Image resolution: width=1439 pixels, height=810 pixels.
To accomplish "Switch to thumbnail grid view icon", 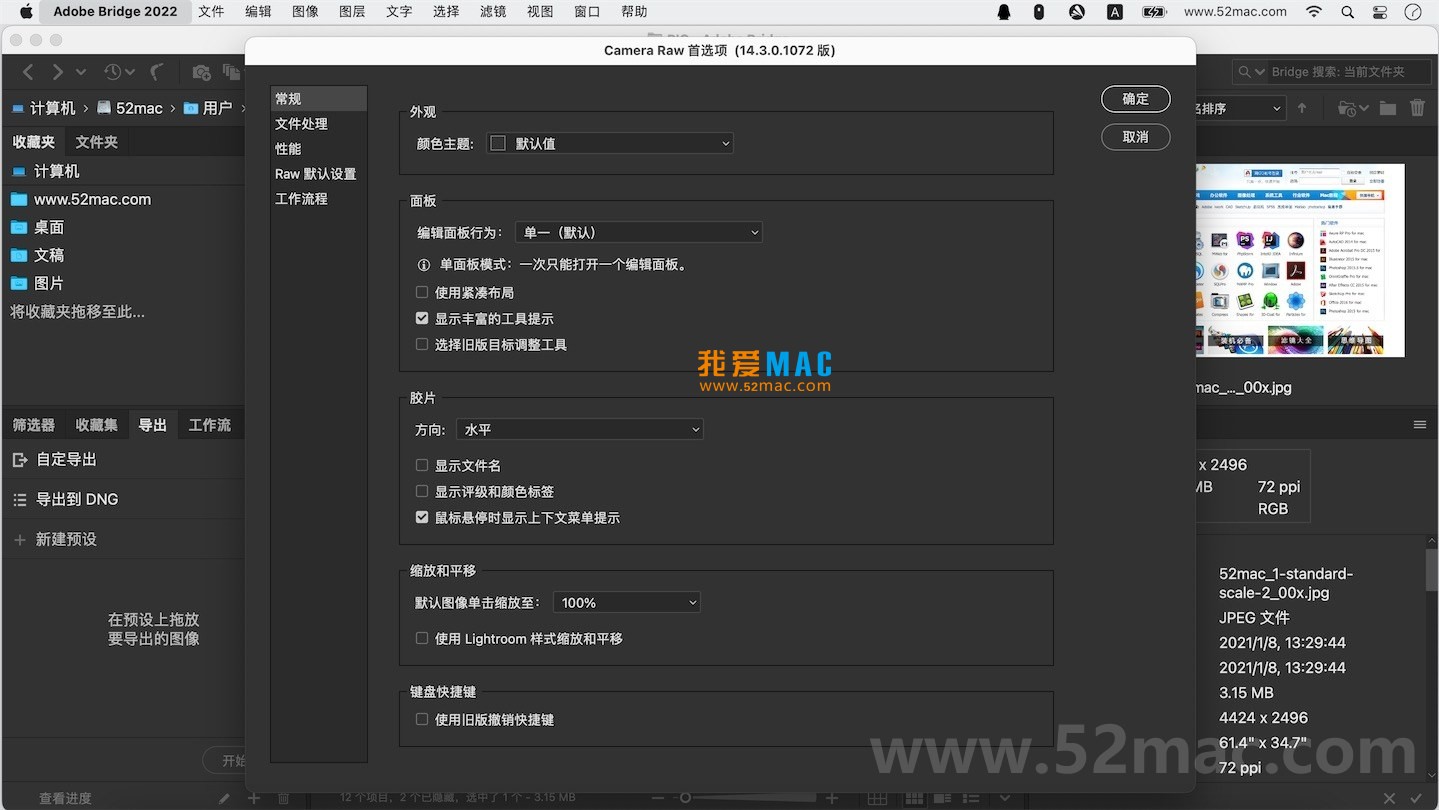I will pos(914,798).
